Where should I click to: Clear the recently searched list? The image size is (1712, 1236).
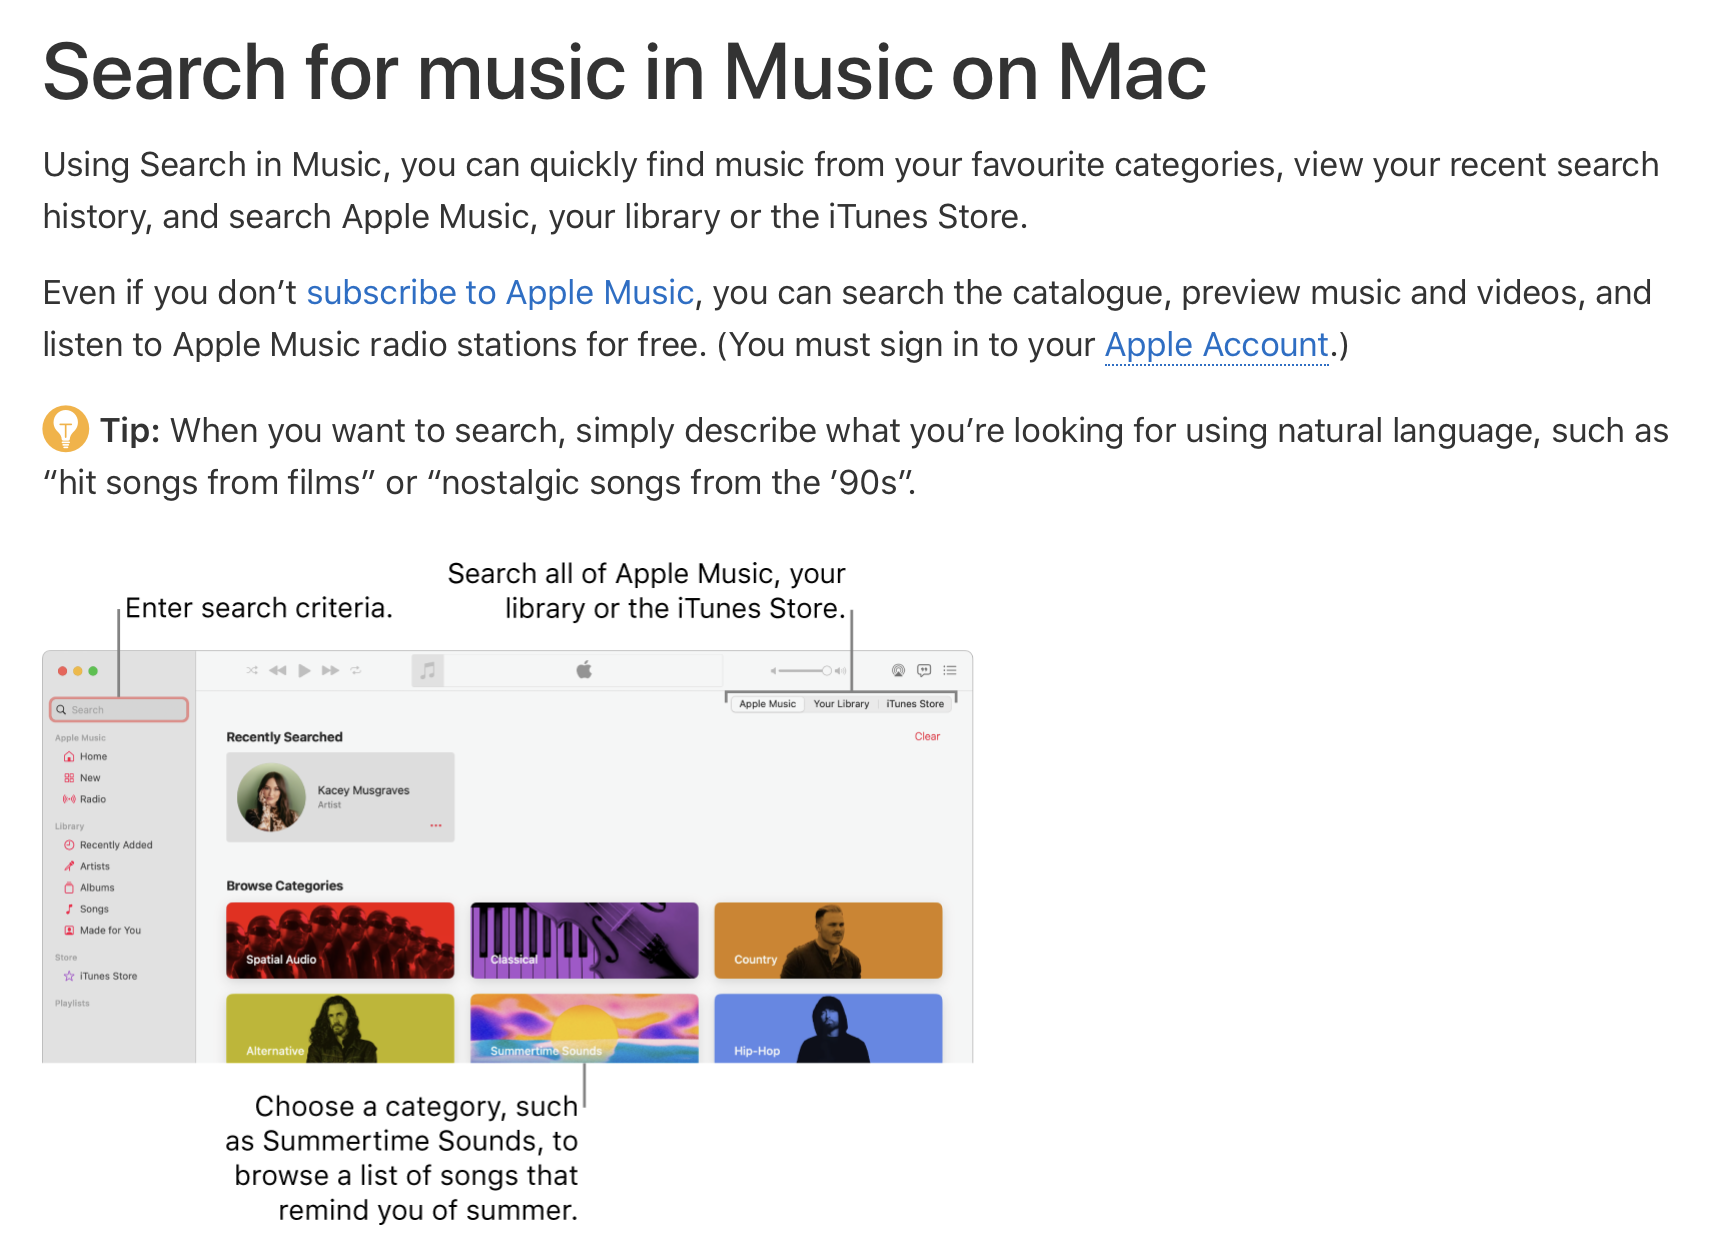tap(927, 736)
